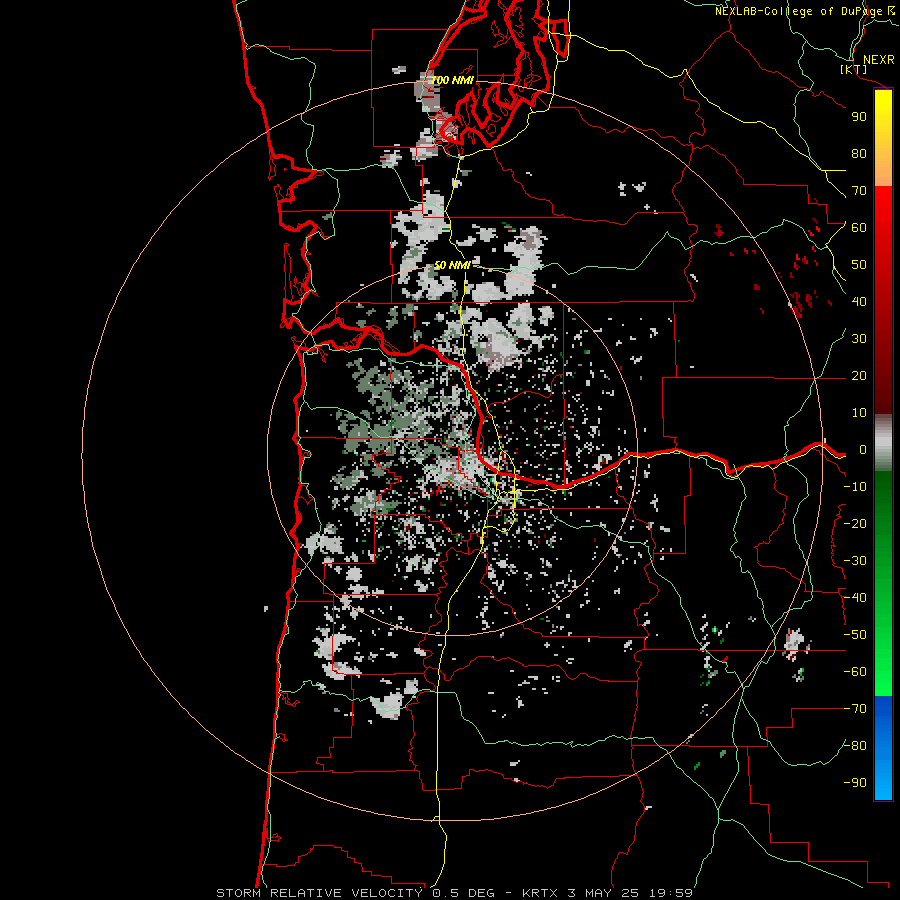Click the -80 value on velocity scale
Image resolution: width=900 pixels, height=900 pixels.
click(855, 746)
